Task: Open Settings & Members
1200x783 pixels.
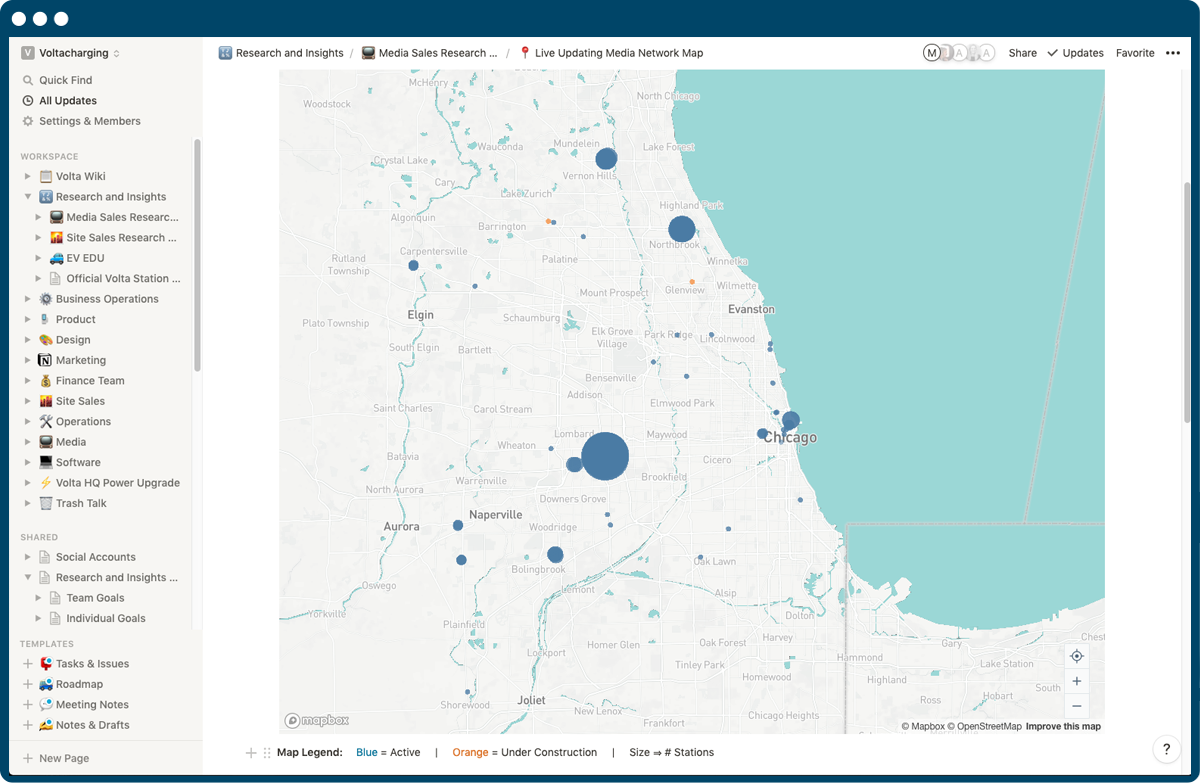Action: click(29, 120)
